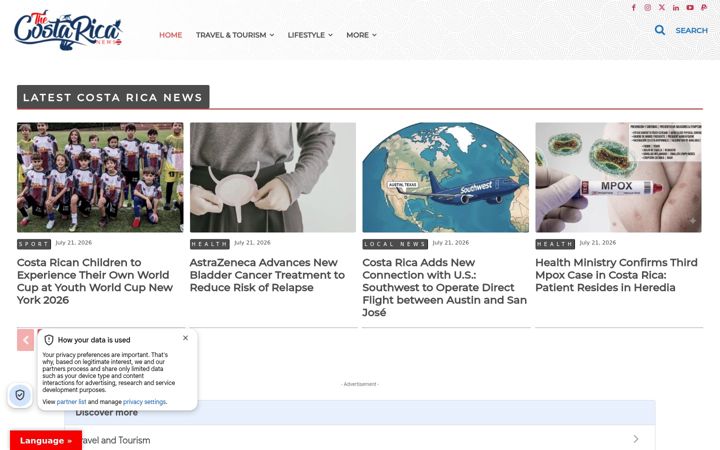The image size is (720, 450).
Task: Open the YouTube social icon
Action: (x=690, y=7)
